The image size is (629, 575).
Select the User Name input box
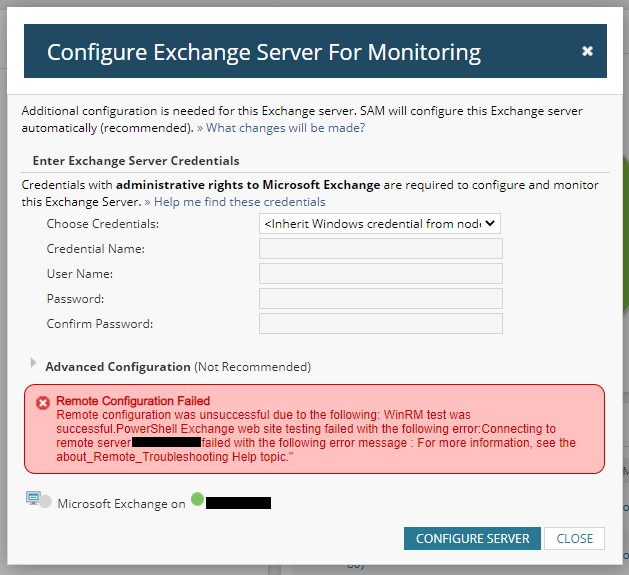click(380, 274)
